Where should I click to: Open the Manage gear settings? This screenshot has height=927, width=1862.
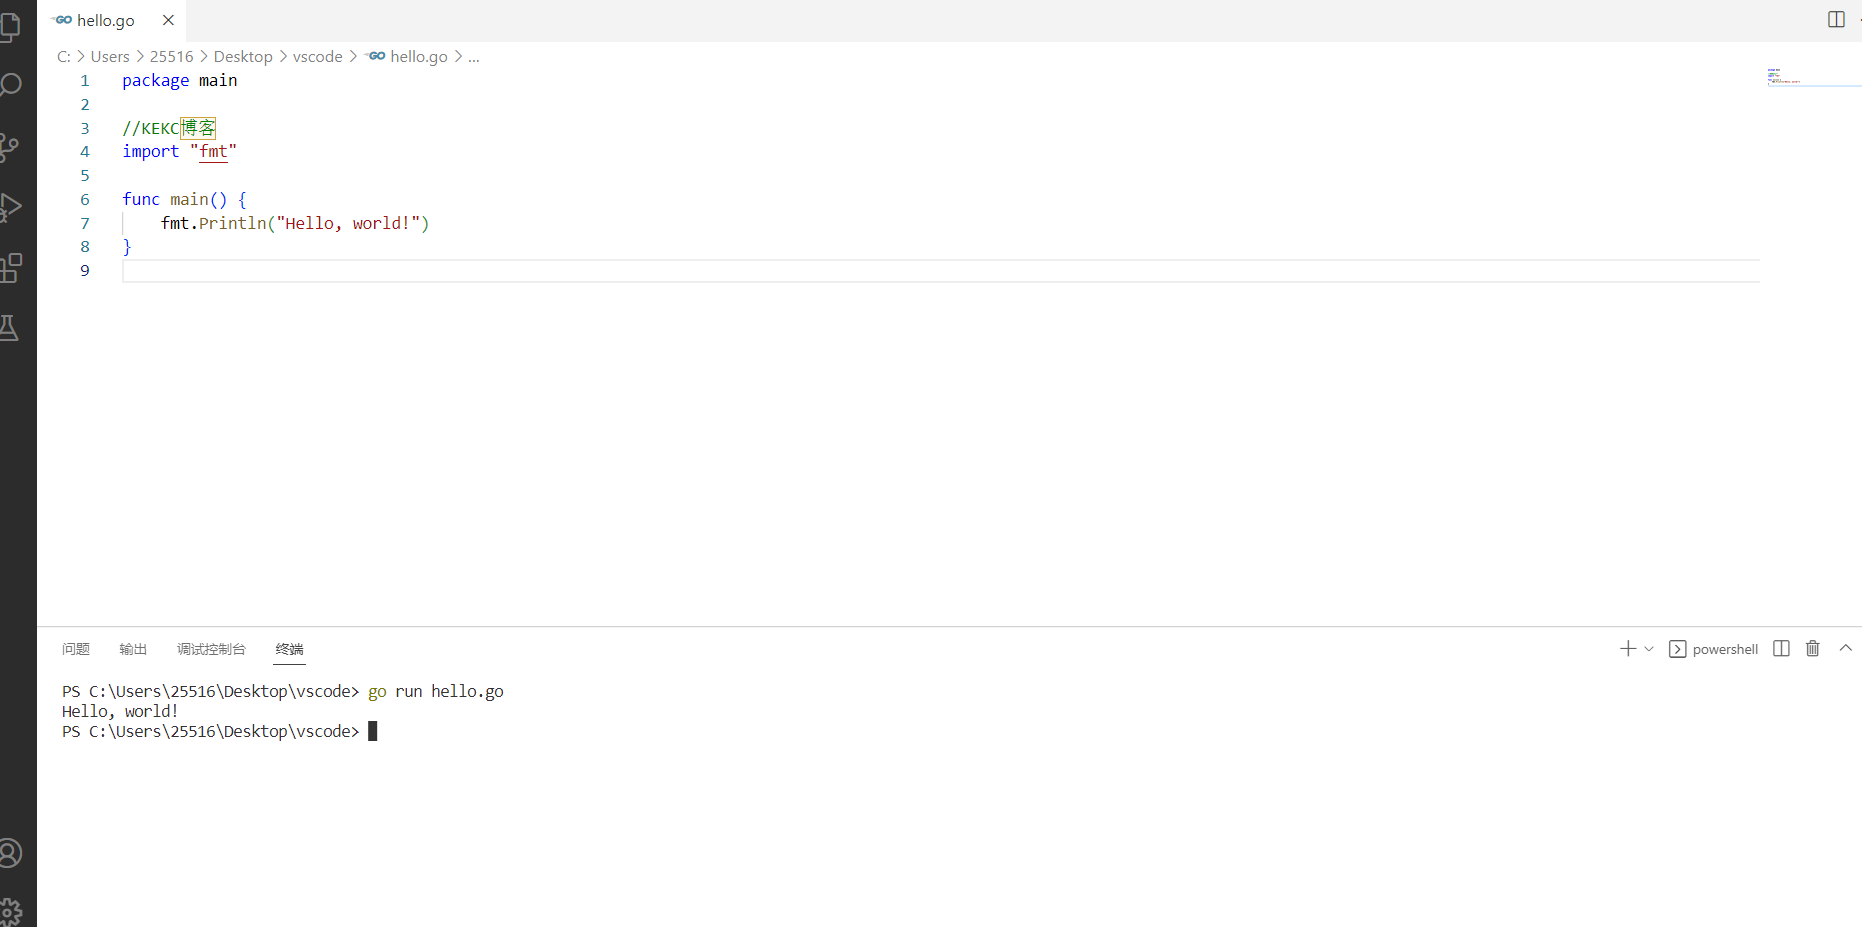[10, 911]
